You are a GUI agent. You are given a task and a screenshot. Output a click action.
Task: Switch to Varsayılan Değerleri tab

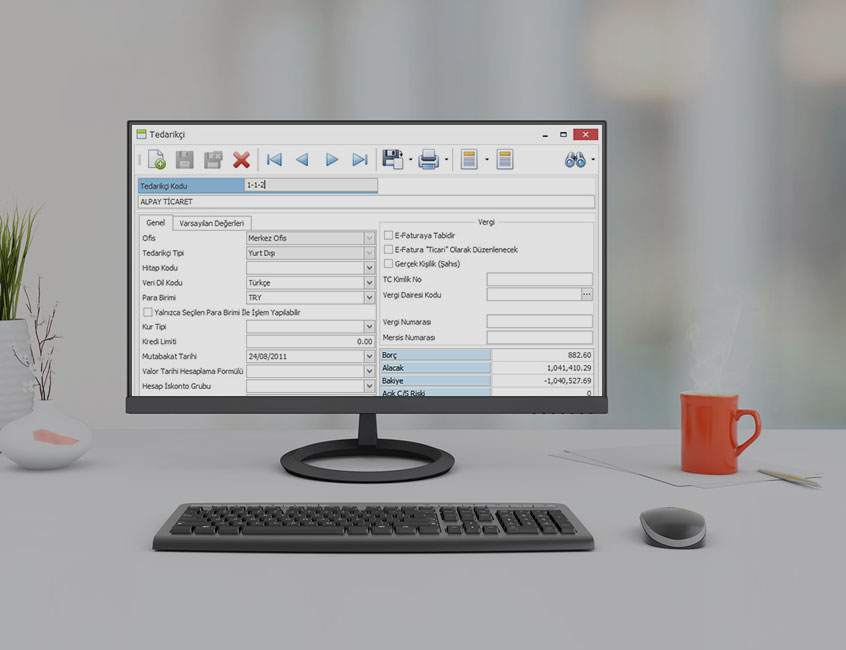click(212, 222)
